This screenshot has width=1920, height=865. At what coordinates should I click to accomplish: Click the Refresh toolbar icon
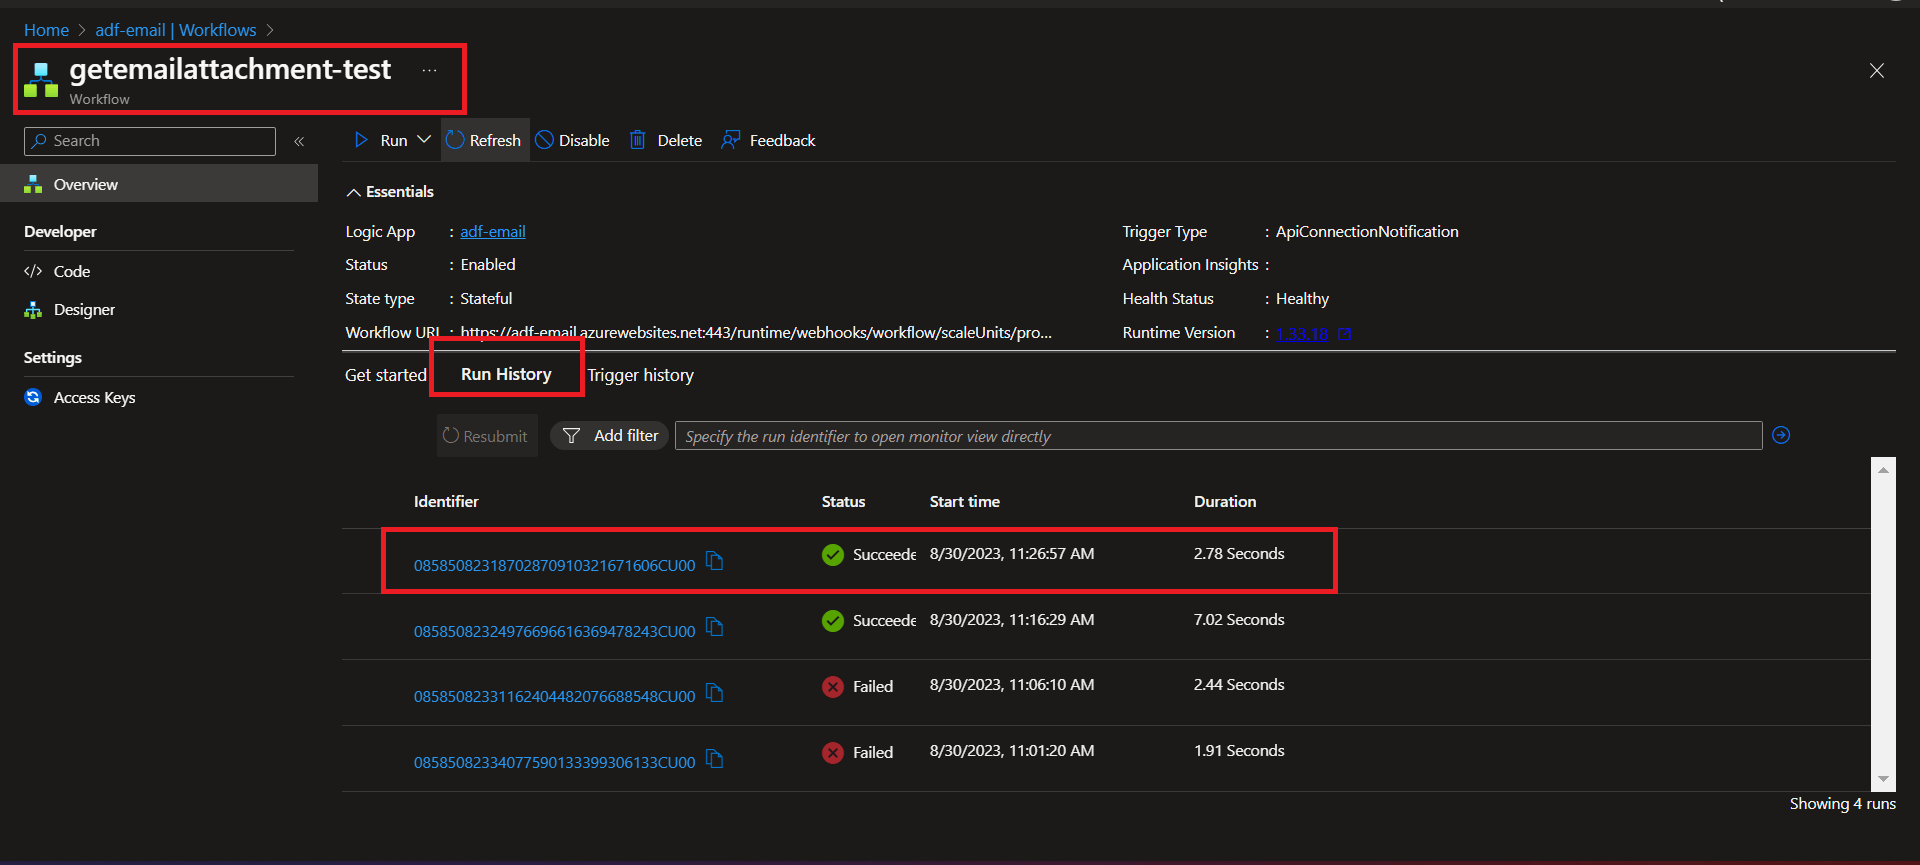point(456,140)
